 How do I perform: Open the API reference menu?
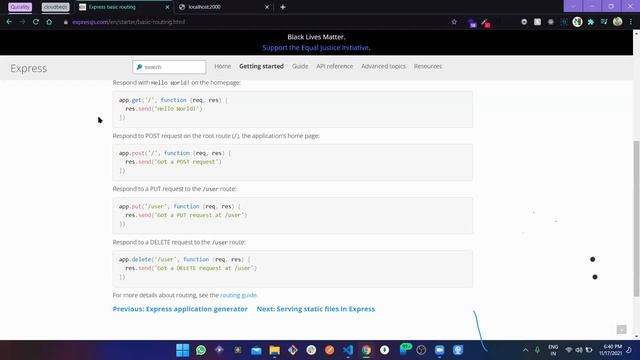[334, 66]
